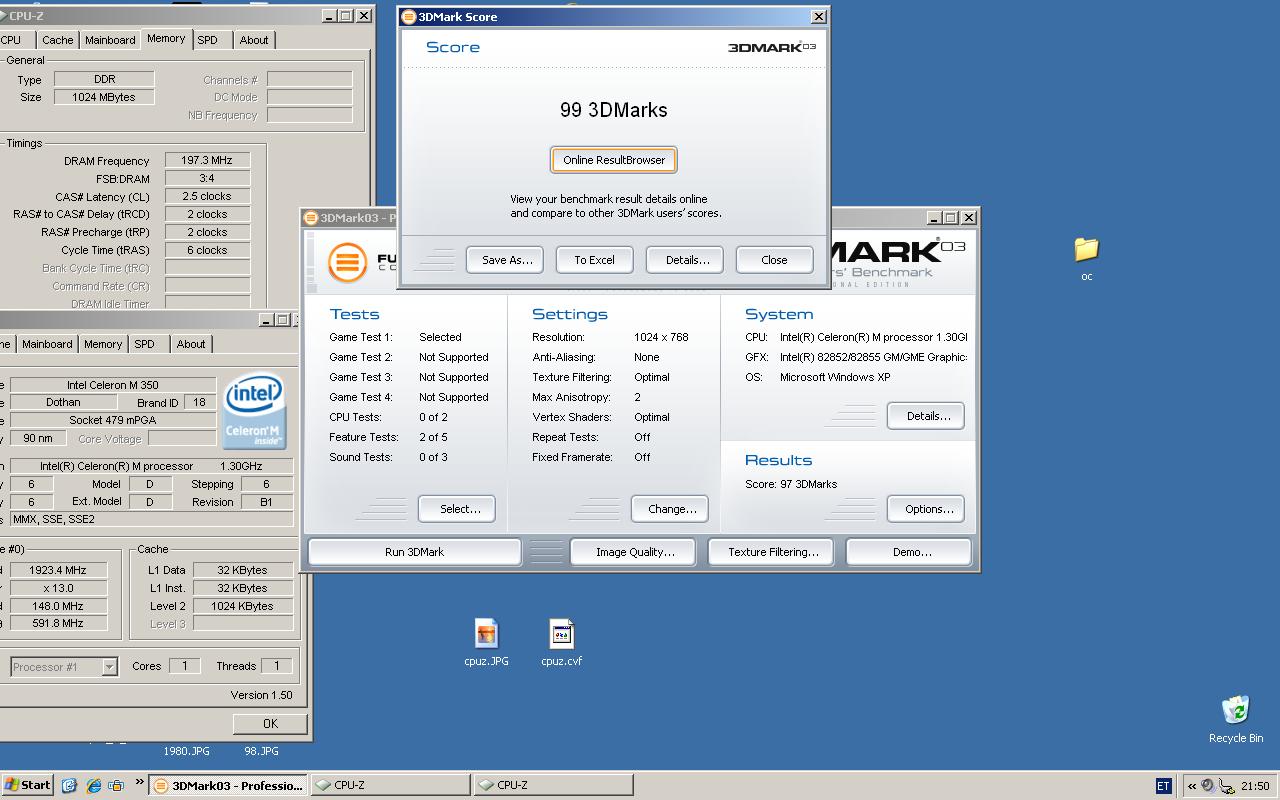Viewport: 1280px width, 800px height.
Task: Switch to Memory tab in CPU-Z window showing Celeron M
Action: pyautogui.click(x=103, y=344)
